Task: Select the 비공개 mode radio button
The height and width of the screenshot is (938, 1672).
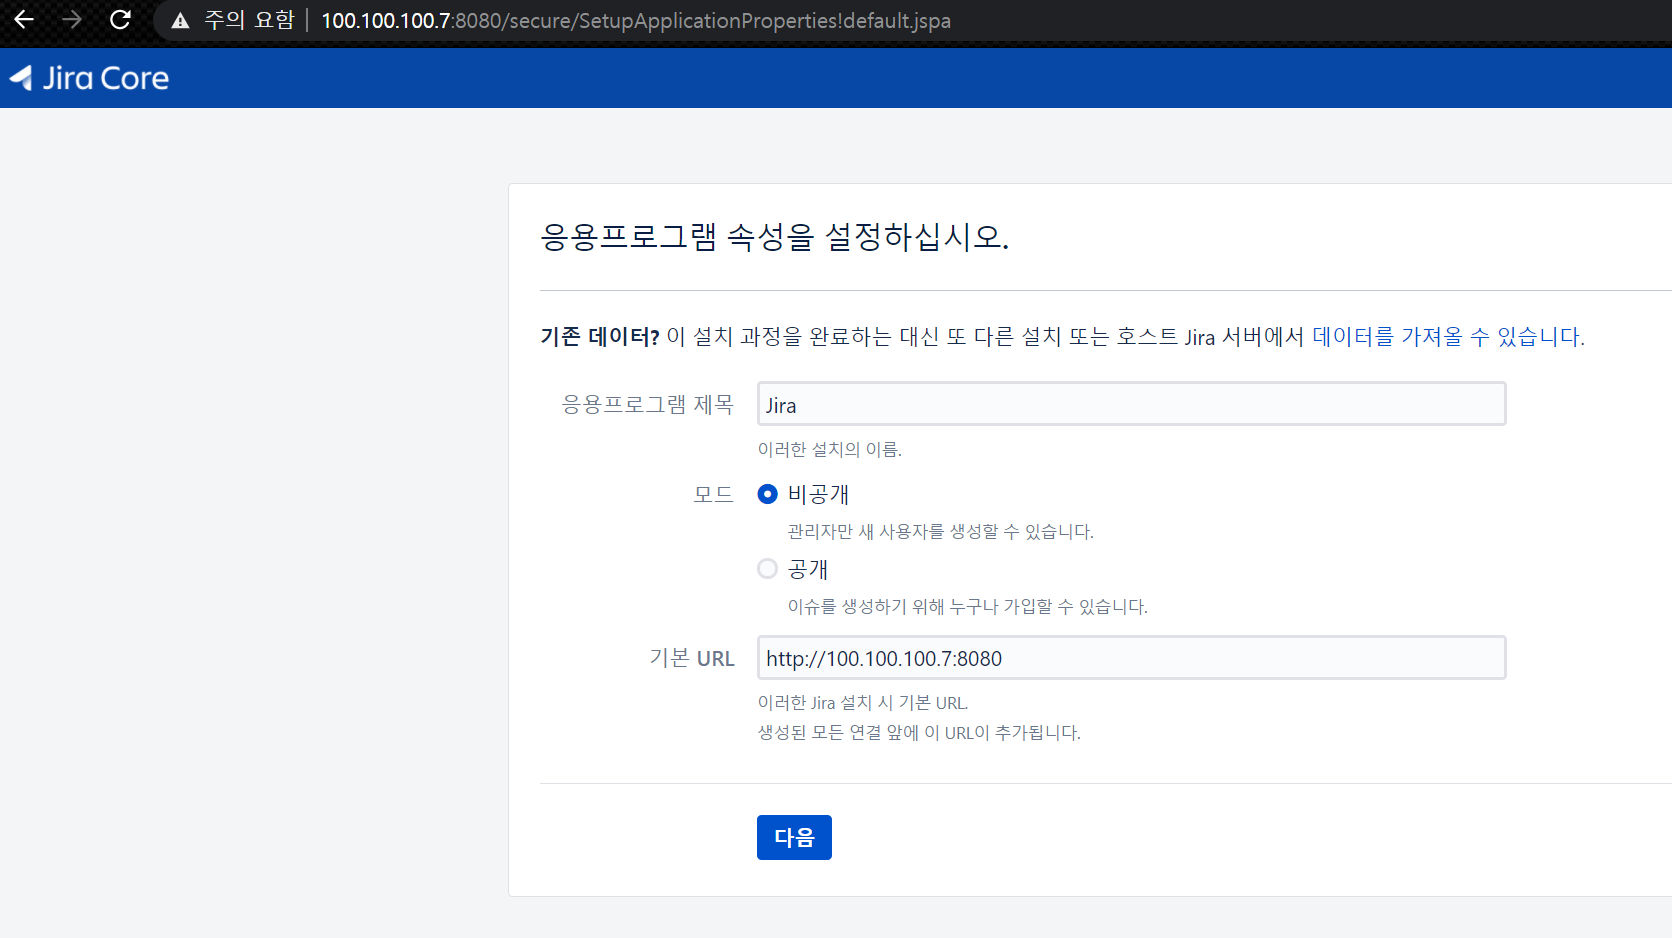Action: click(767, 494)
